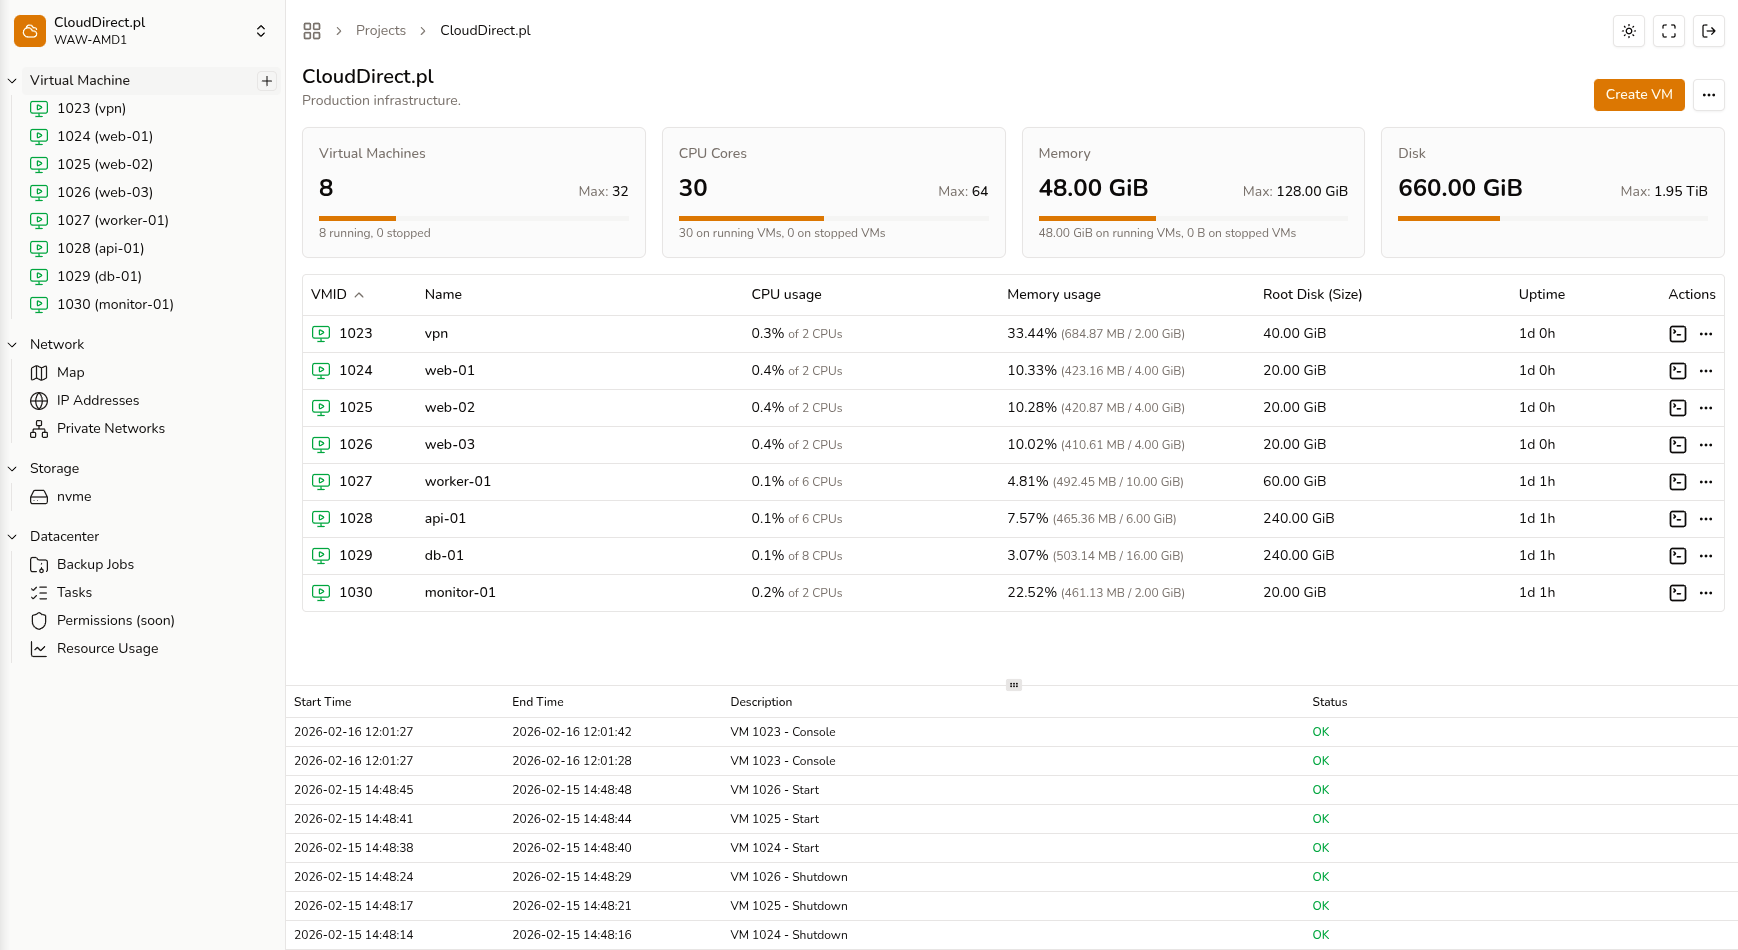Image resolution: width=1738 pixels, height=950 pixels.
Task: Enter fullscreen using the expand icon
Action: tap(1668, 31)
